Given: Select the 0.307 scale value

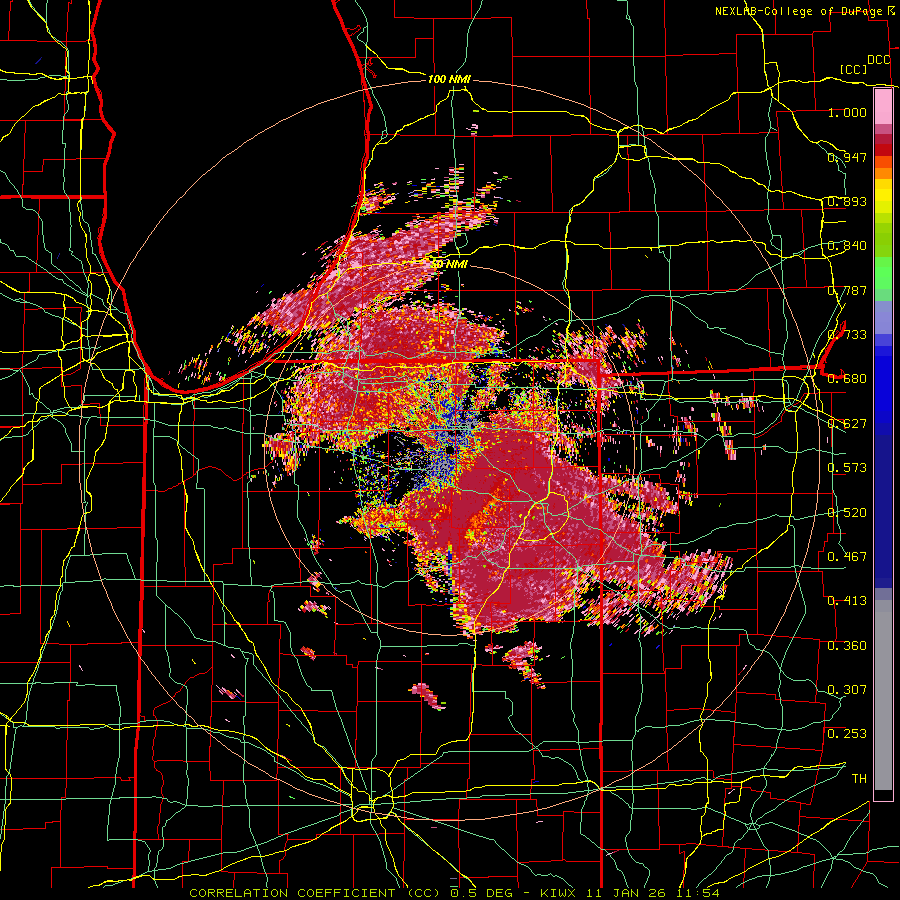Looking at the screenshot, I should pyautogui.click(x=847, y=689).
